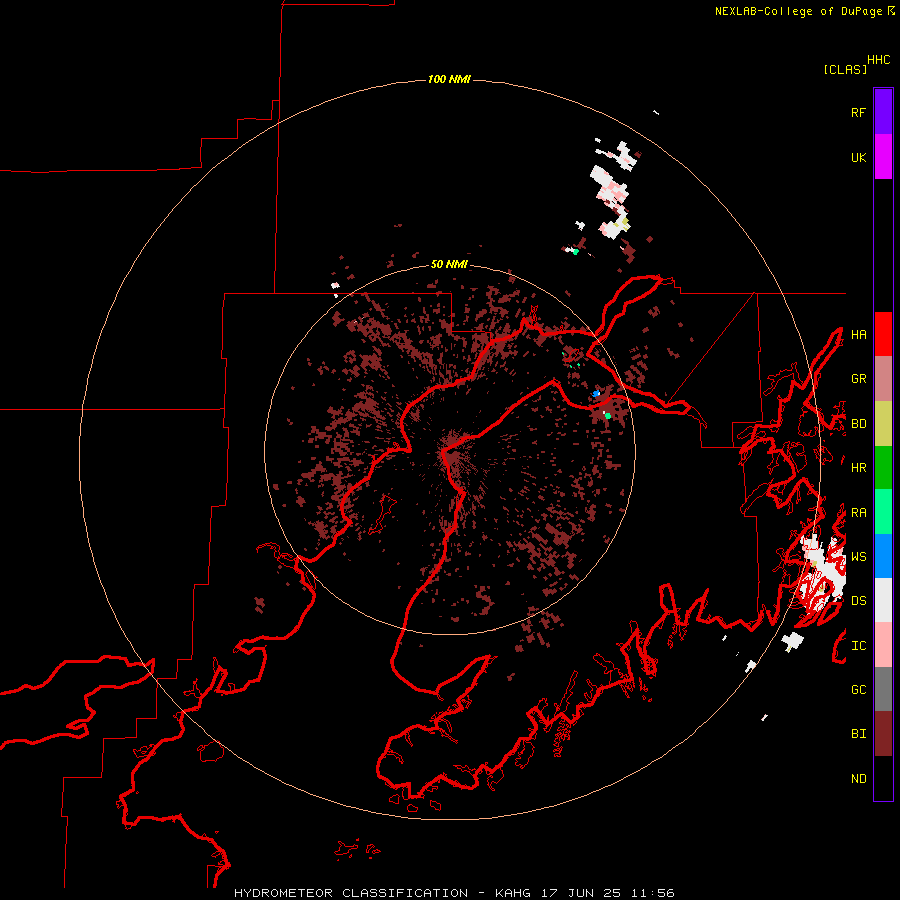Click the 100 NMI range ring label
900x900 pixels.
[x=449, y=79]
